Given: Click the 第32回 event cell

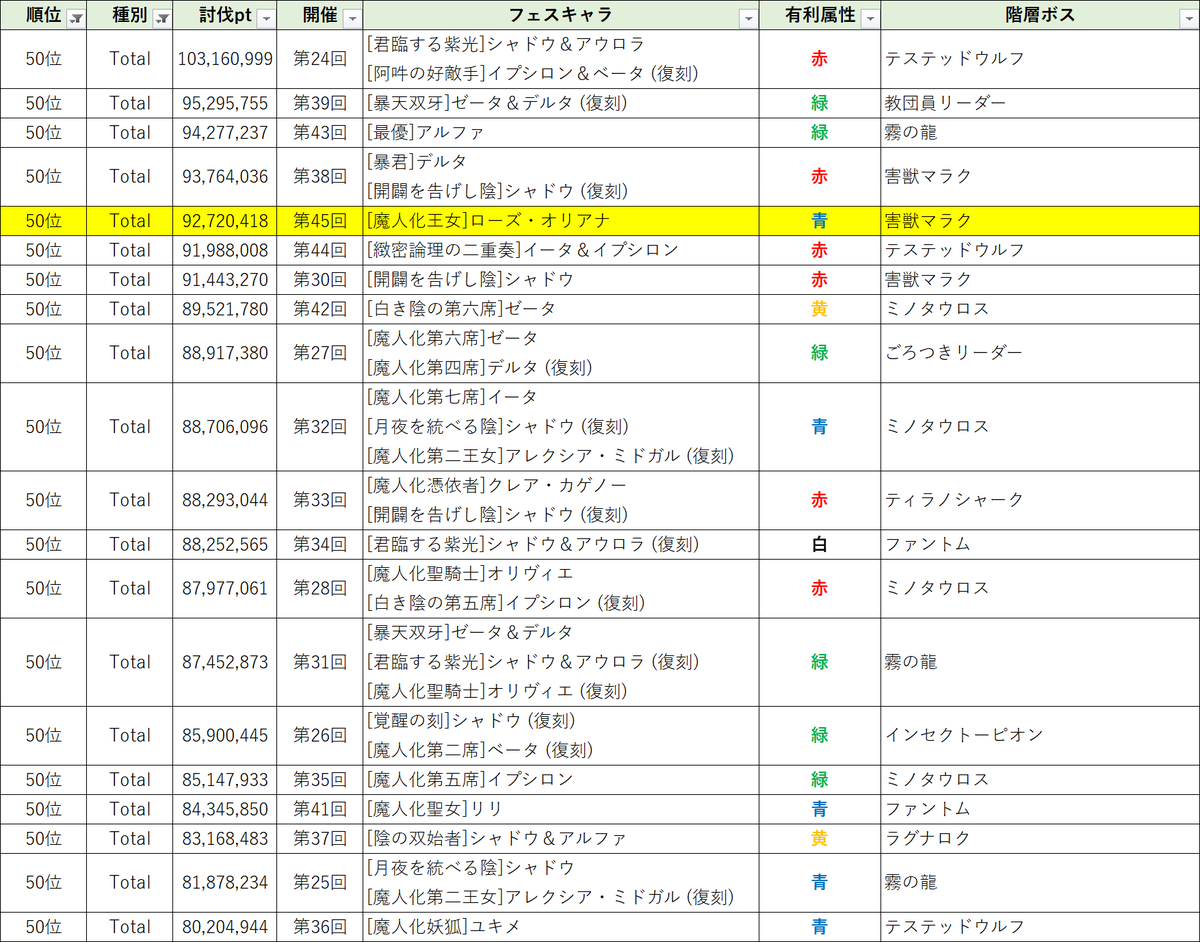Looking at the screenshot, I should point(320,426).
